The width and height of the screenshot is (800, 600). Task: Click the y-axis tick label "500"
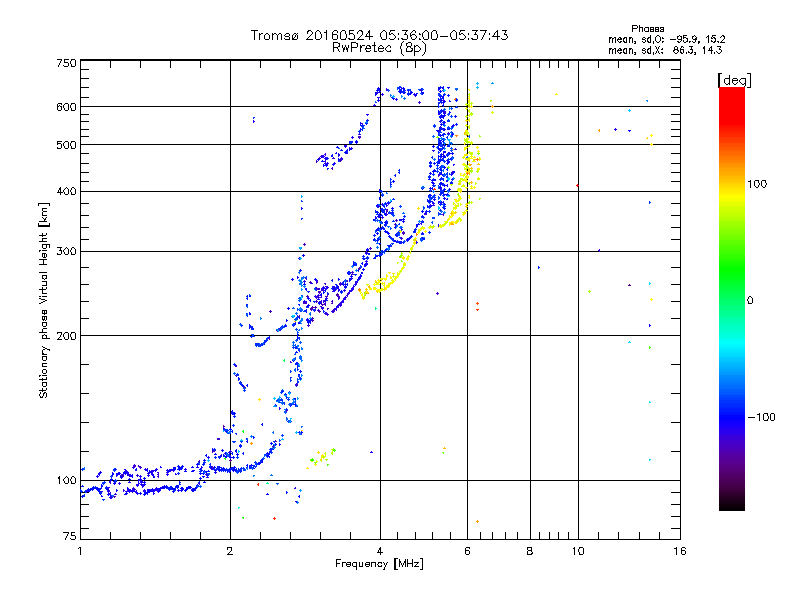[66, 145]
